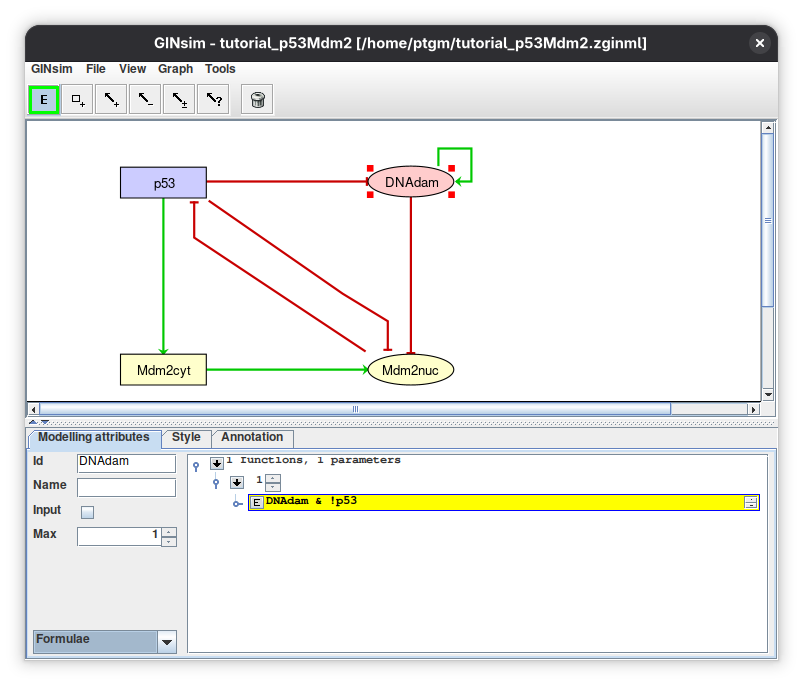The height and width of the screenshot is (685, 803).
Task: Select the Mdm2nuc node
Action: point(411,370)
